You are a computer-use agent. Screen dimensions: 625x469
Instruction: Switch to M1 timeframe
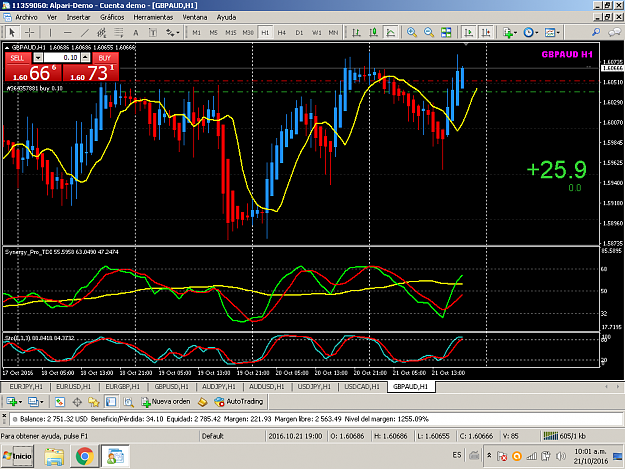pos(197,33)
